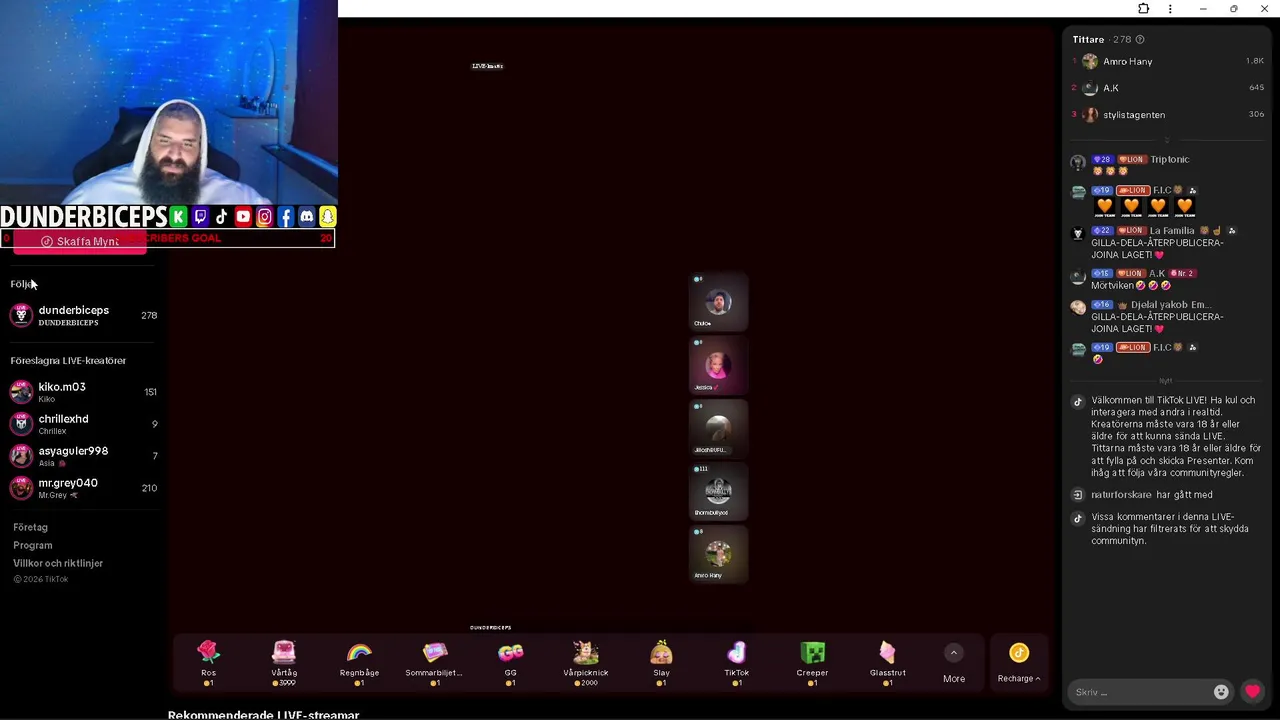1280x720 pixels.
Task: Send the GG gift
Action: [x=510, y=662]
